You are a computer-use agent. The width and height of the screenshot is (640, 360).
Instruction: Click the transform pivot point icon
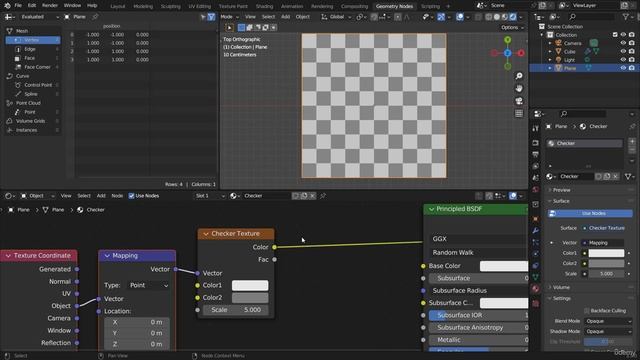tap(360, 17)
